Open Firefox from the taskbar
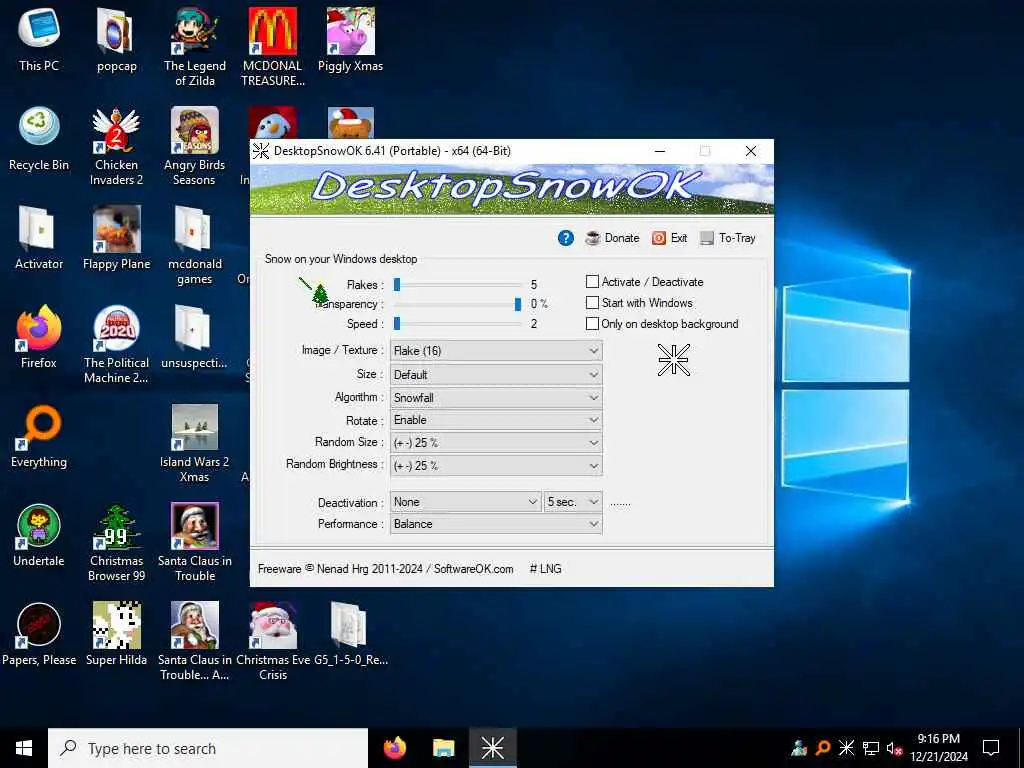 point(394,748)
